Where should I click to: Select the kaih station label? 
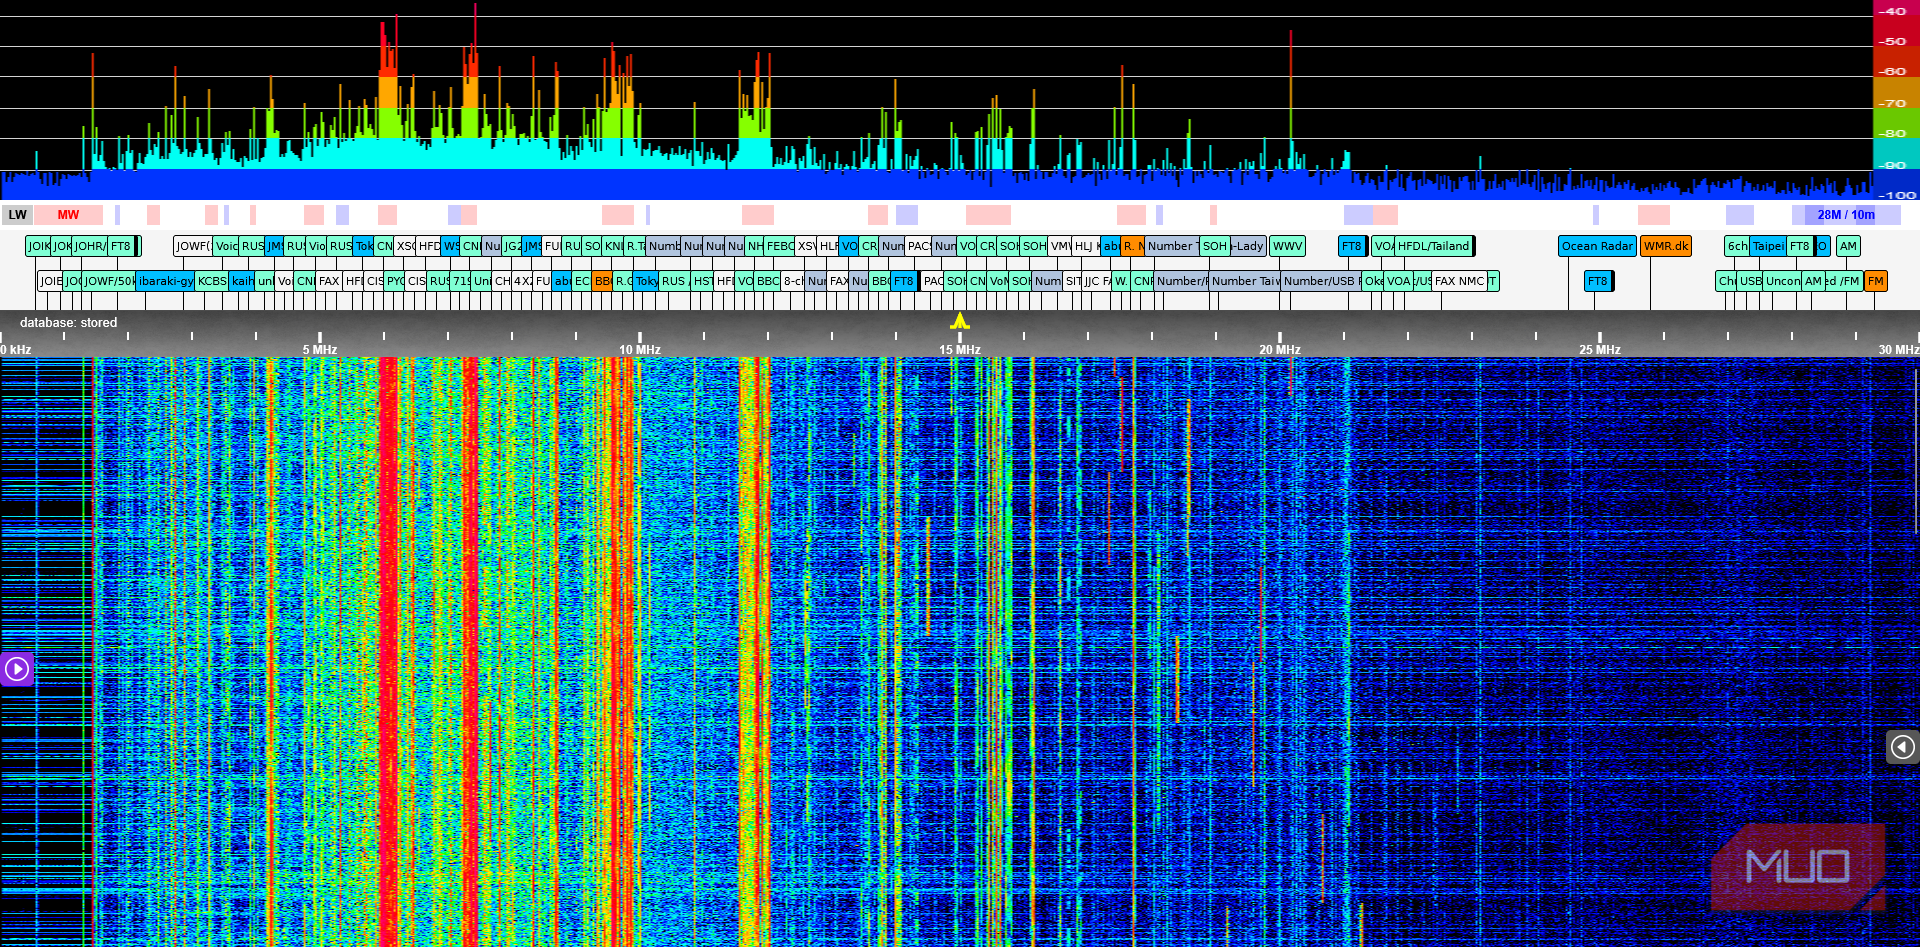click(x=242, y=281)
